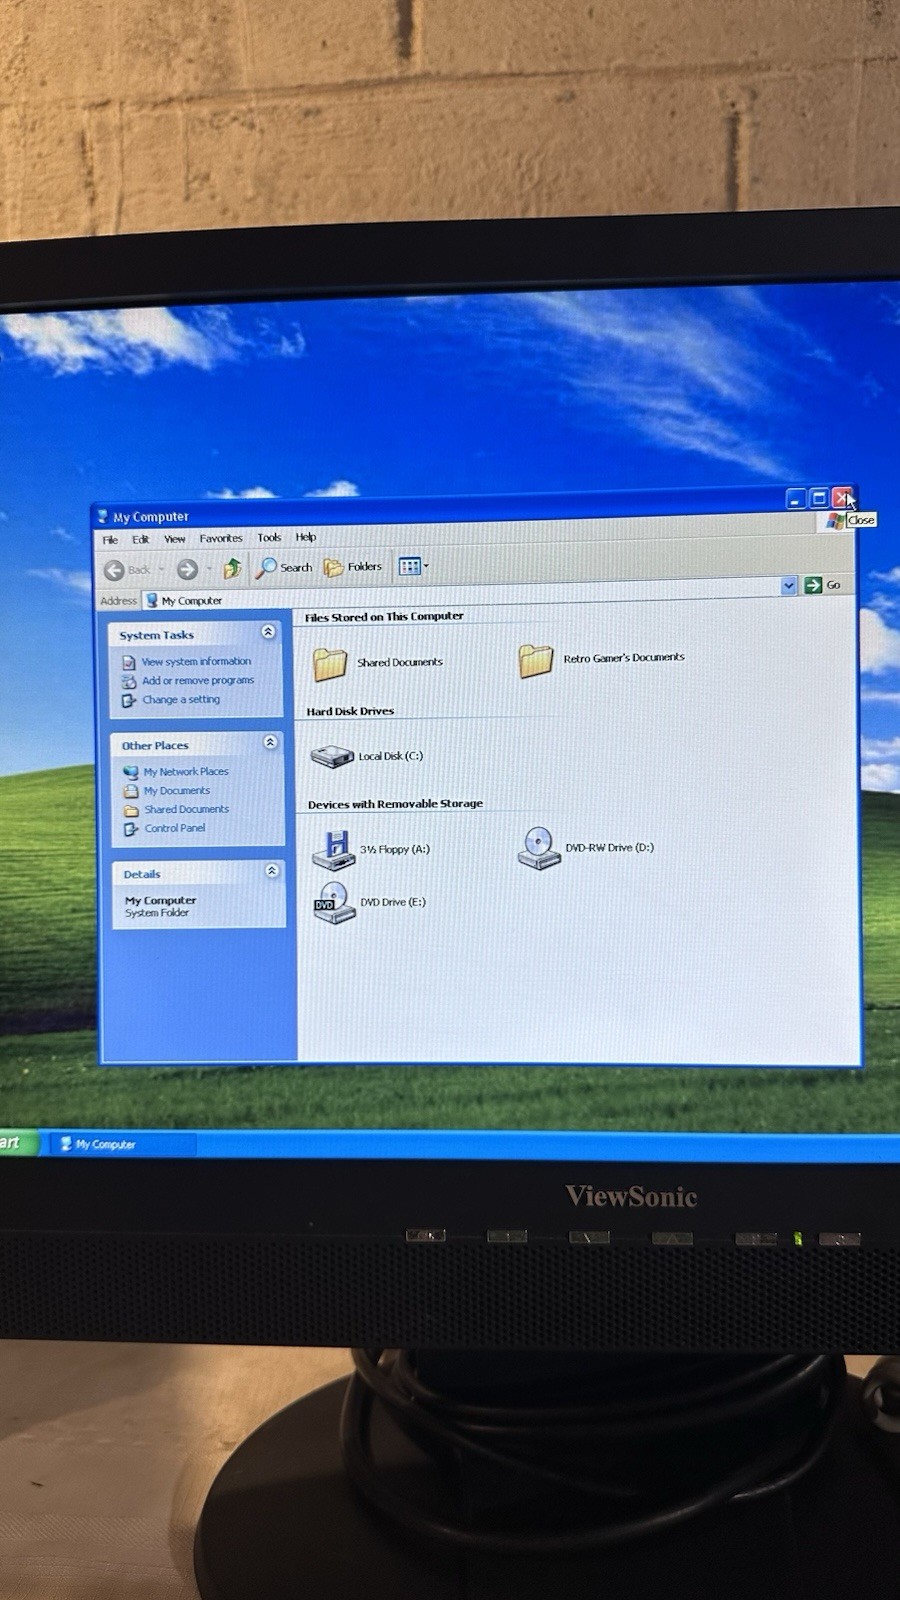Image resolution: width=900 pixels, height=1600 pixels.
Task: Minimize the My Computer window
Action: 796,498
